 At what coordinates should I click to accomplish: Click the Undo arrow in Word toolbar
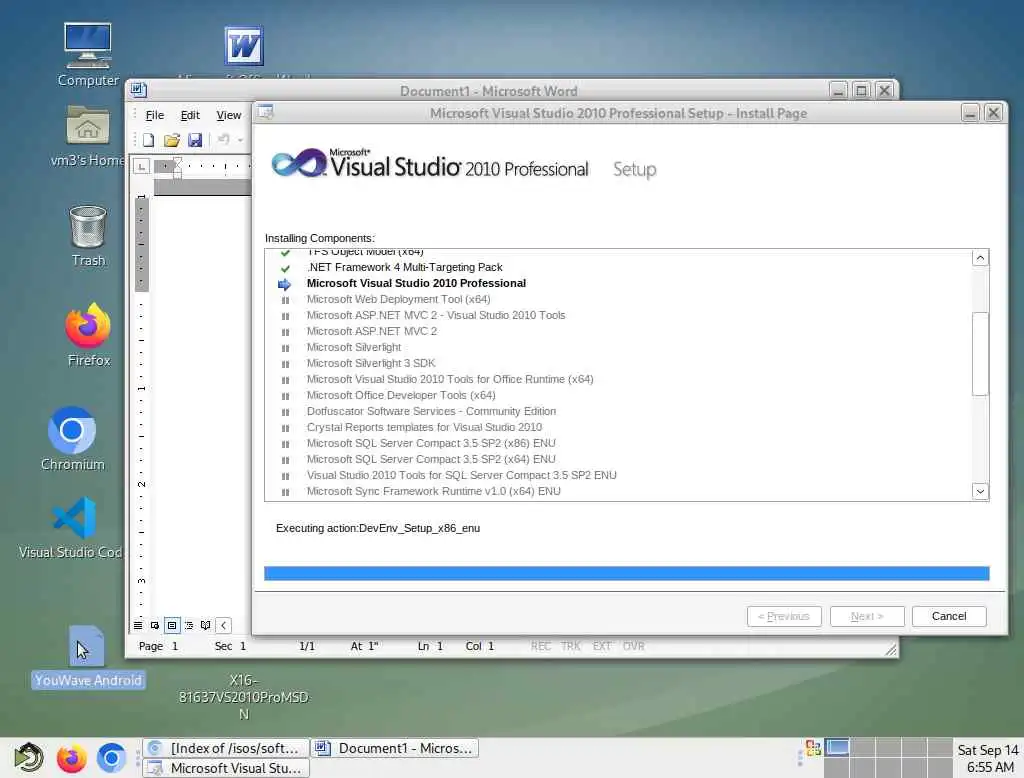pos(223,139)
